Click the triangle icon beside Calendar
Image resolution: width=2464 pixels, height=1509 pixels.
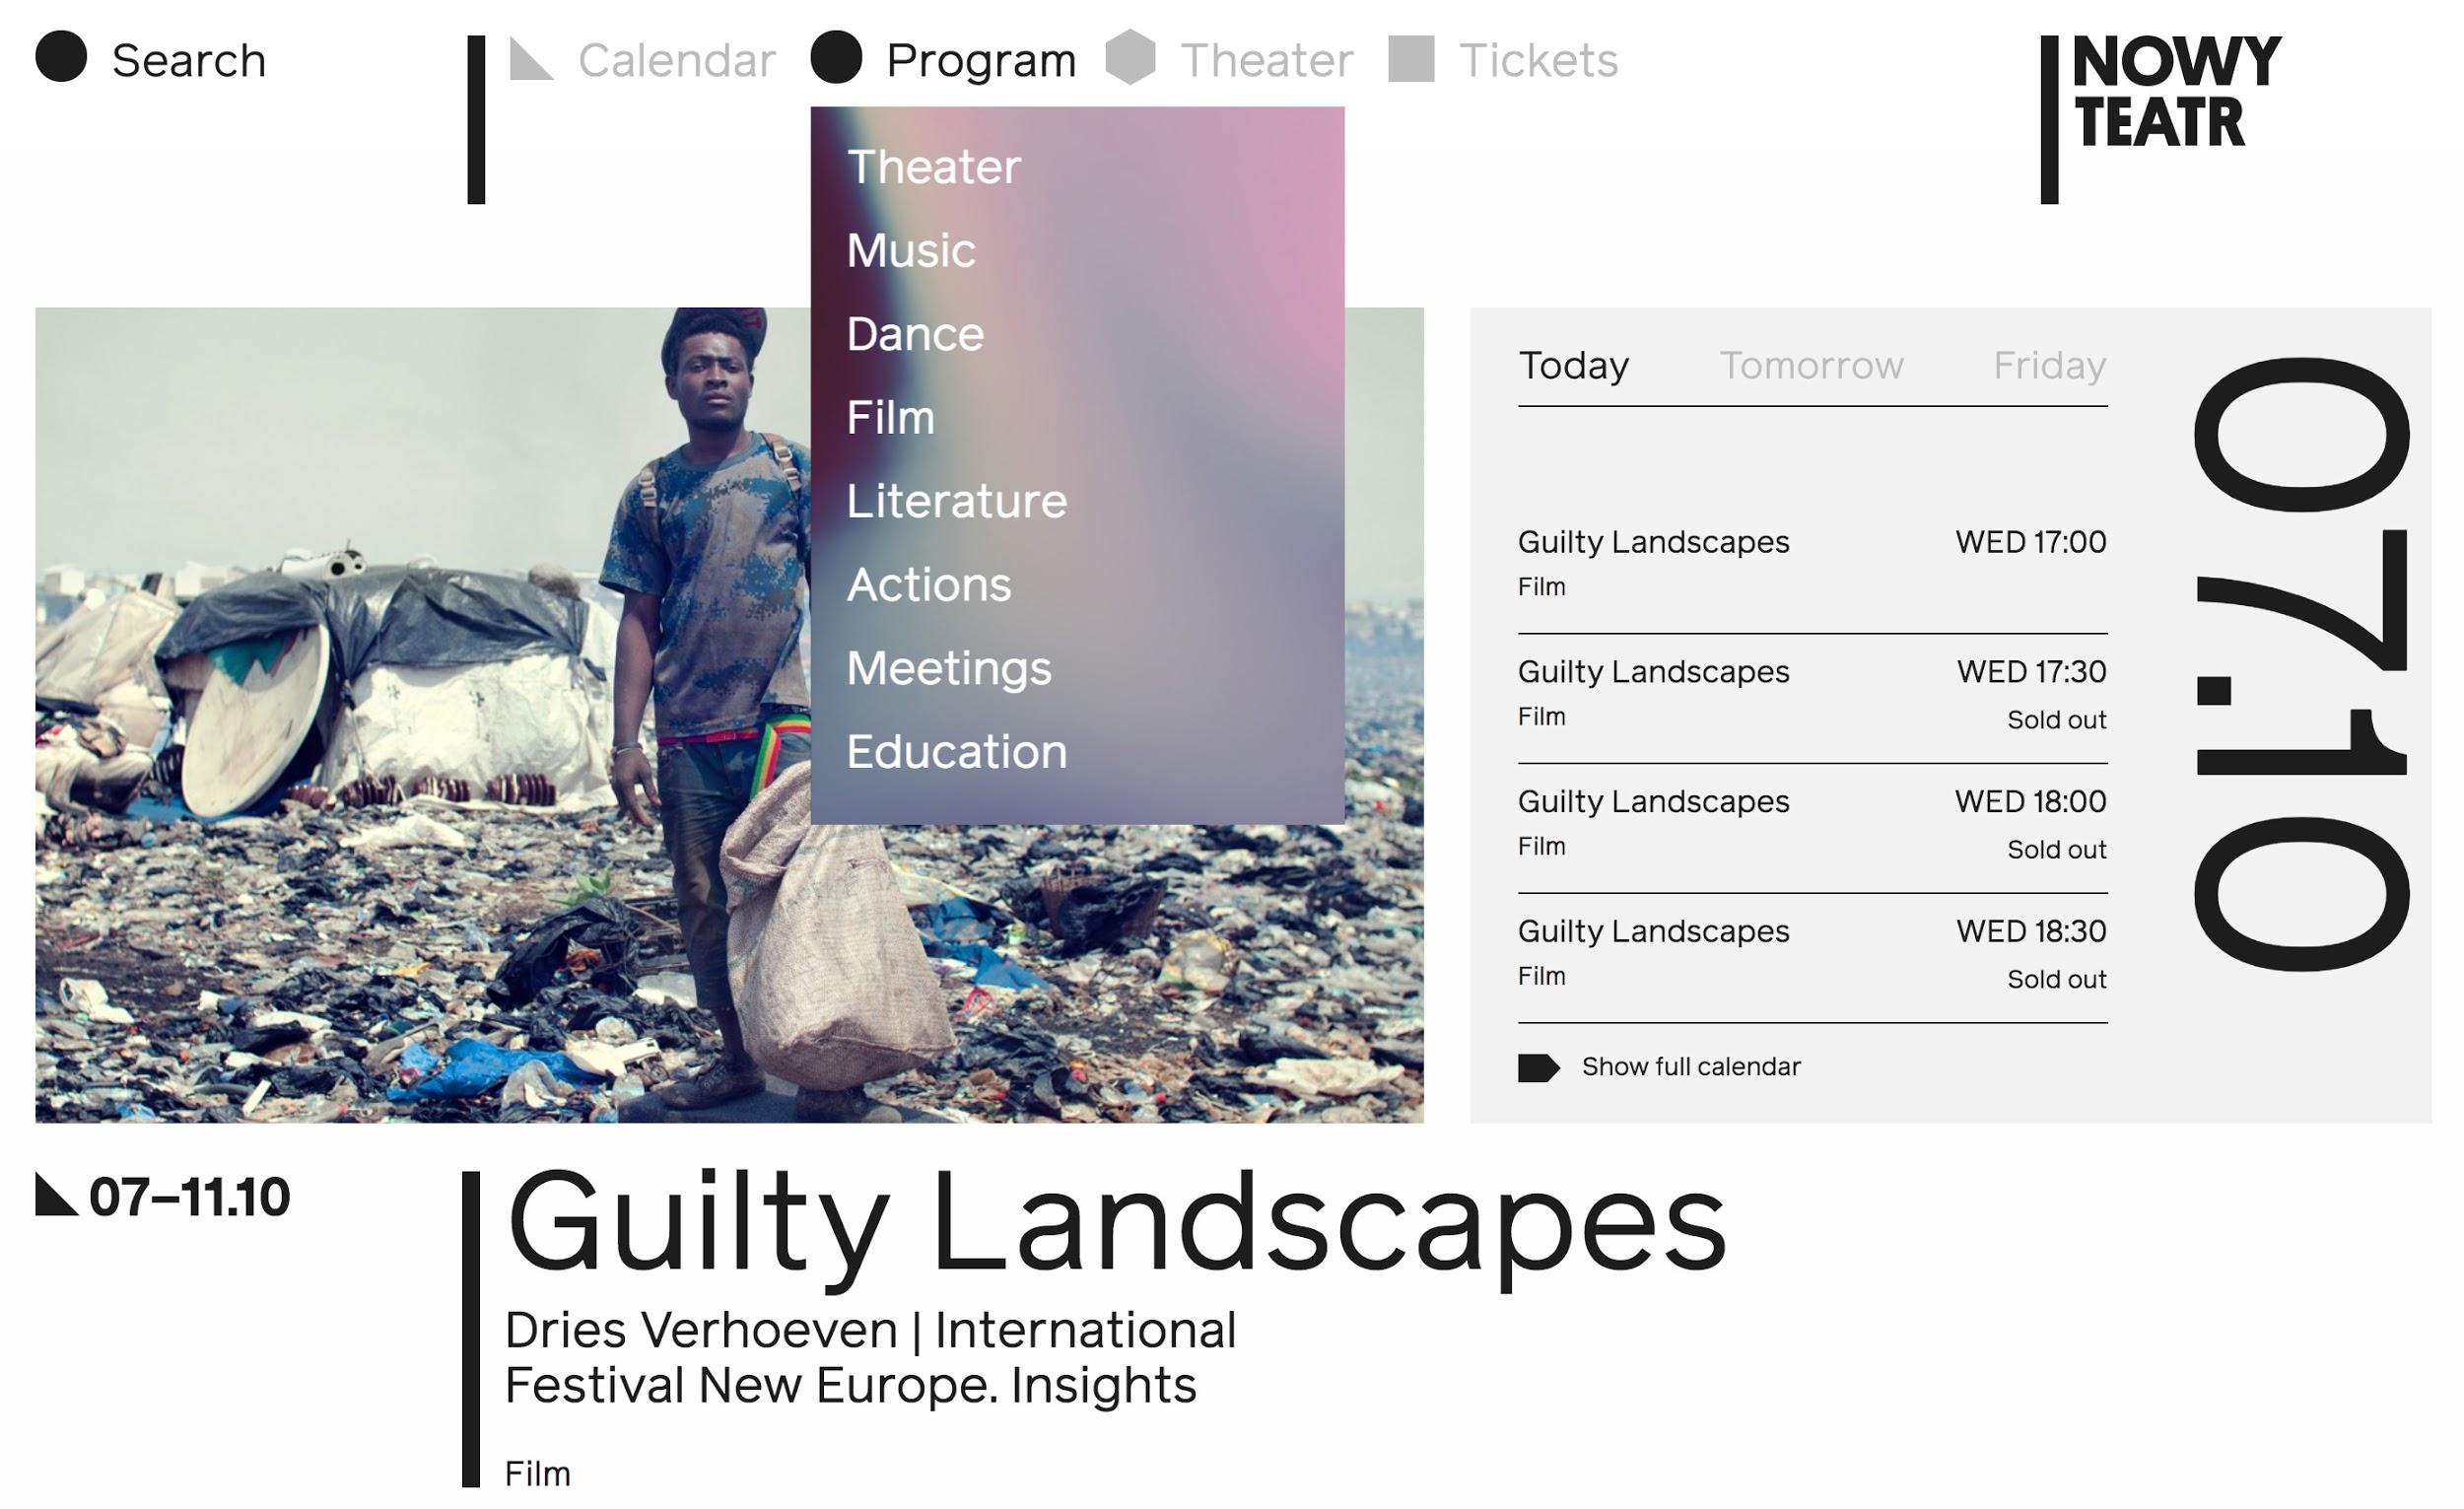pyautogui.click(x=529, y=59)
